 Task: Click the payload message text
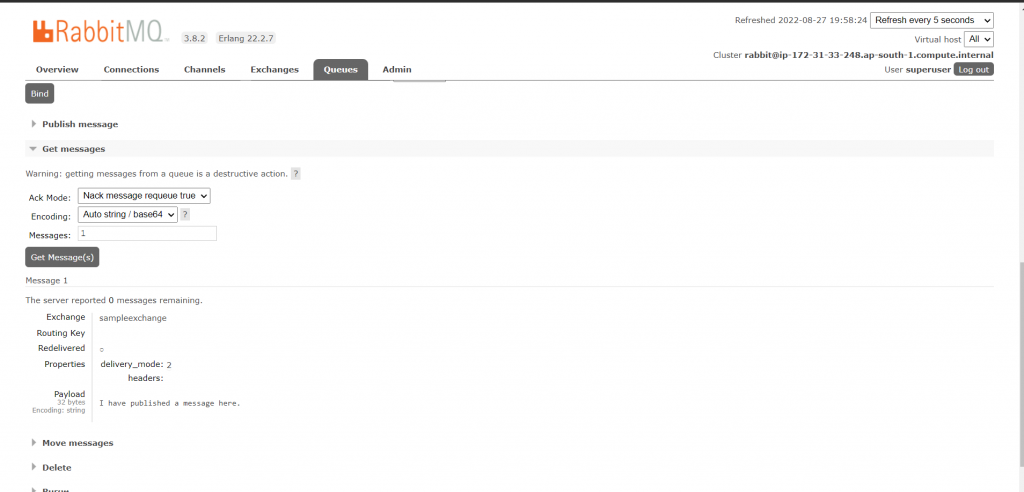click(170, 403)
